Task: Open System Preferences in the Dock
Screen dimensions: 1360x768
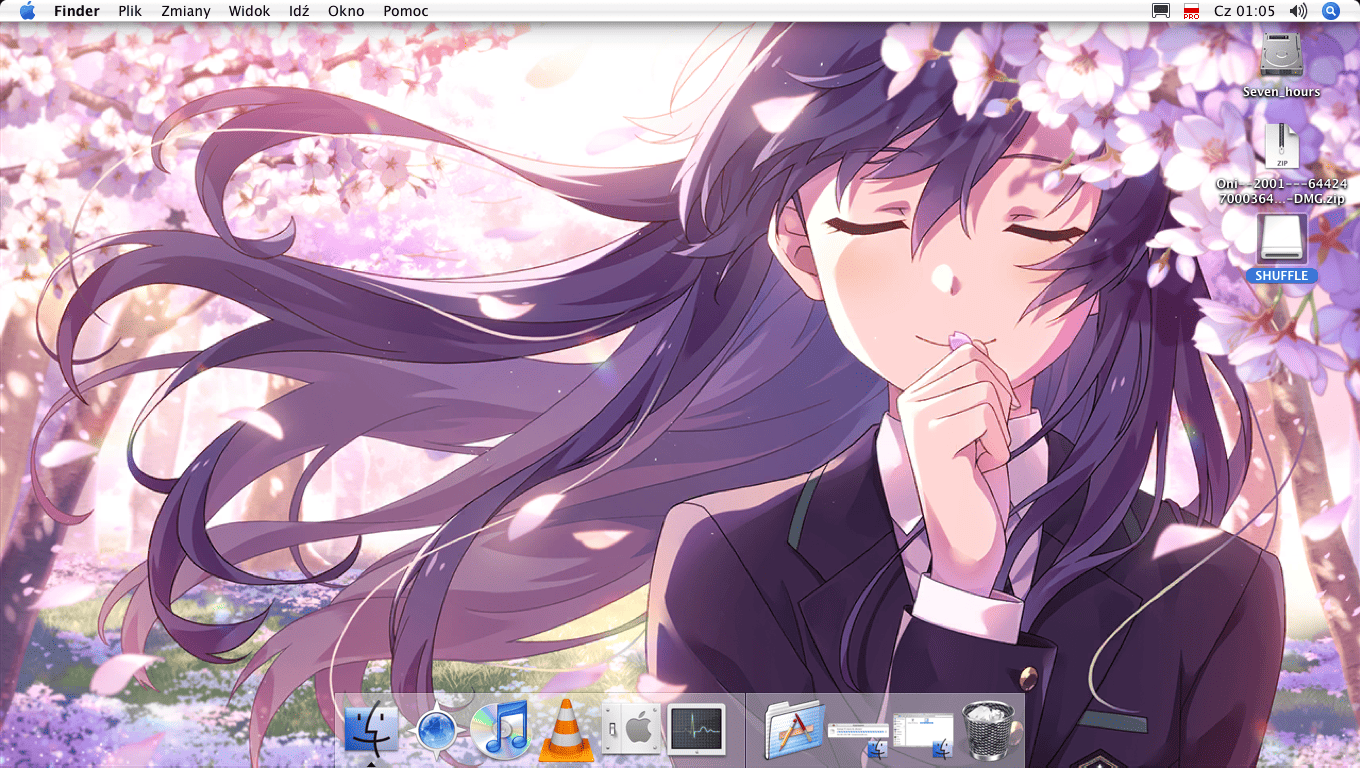Action: (x=632, y=730)
